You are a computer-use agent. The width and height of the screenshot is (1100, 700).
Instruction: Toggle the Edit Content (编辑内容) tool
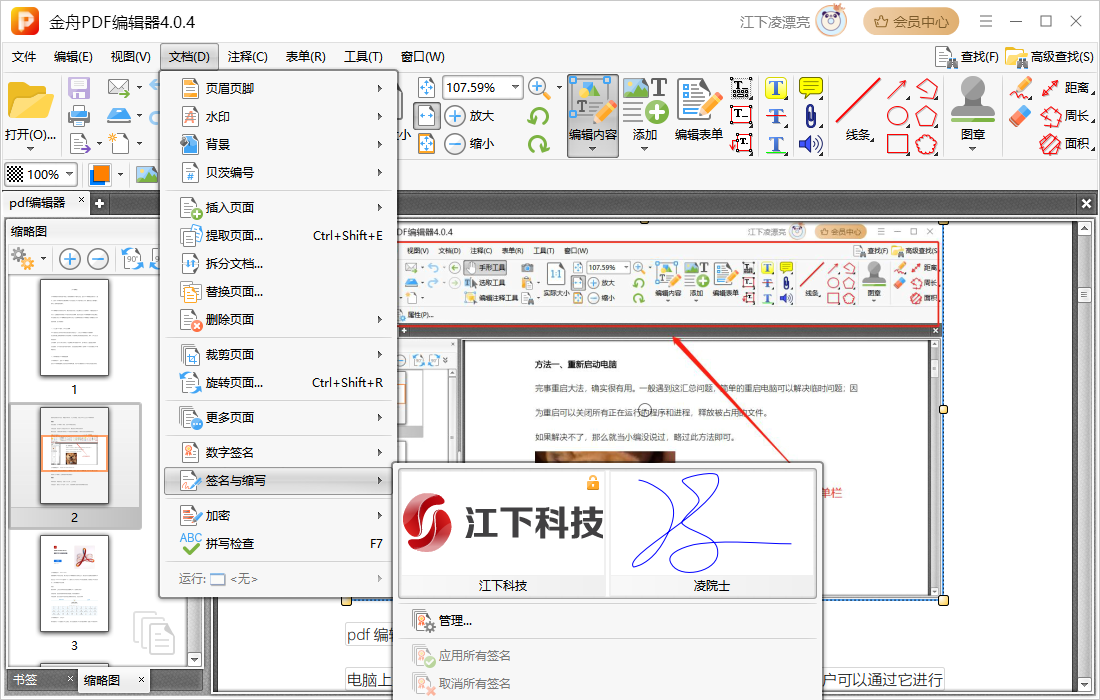point(593,116)
